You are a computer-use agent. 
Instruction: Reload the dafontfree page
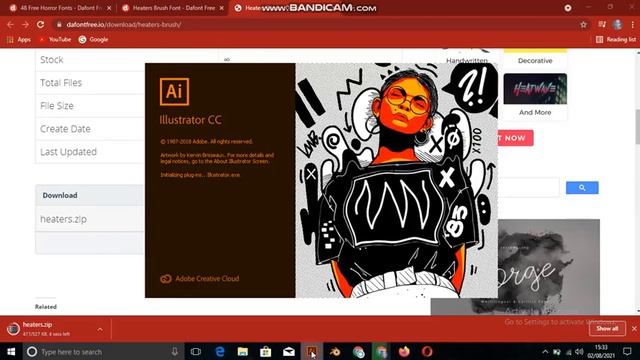[40, 24]
